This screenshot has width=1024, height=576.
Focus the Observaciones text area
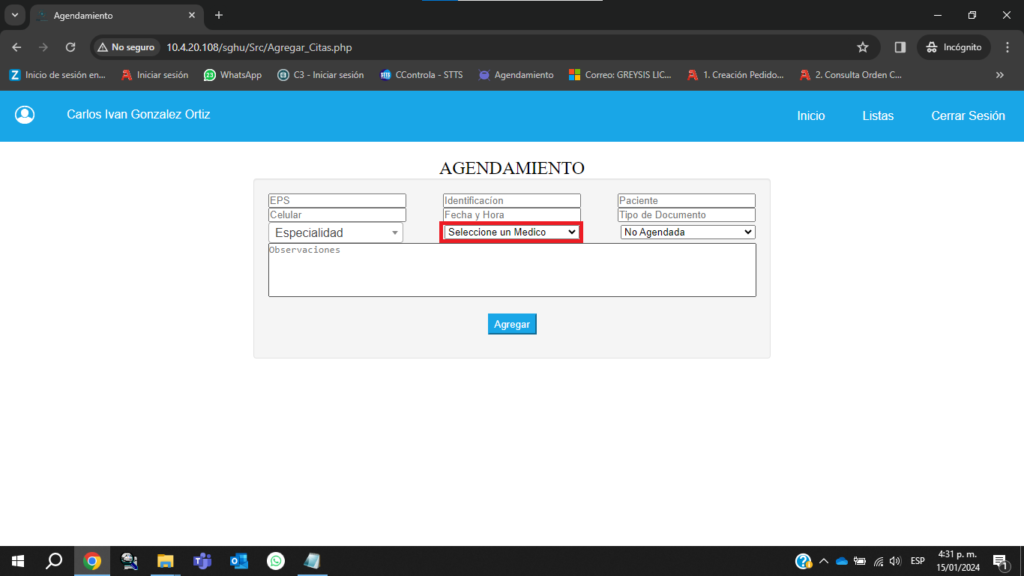[511, 270]
